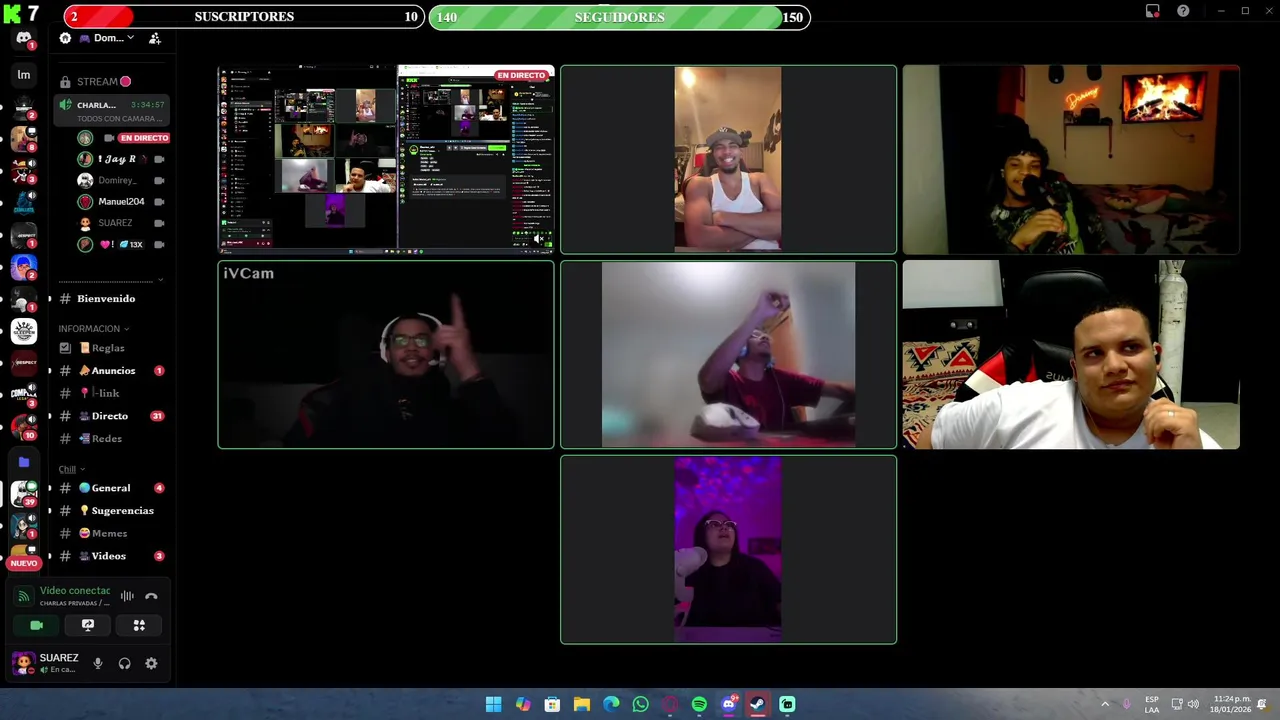The width and height of the screenshot is (1280, 720).
Task: Focus the purple-lit video tile
Action: tap(728, 550)
